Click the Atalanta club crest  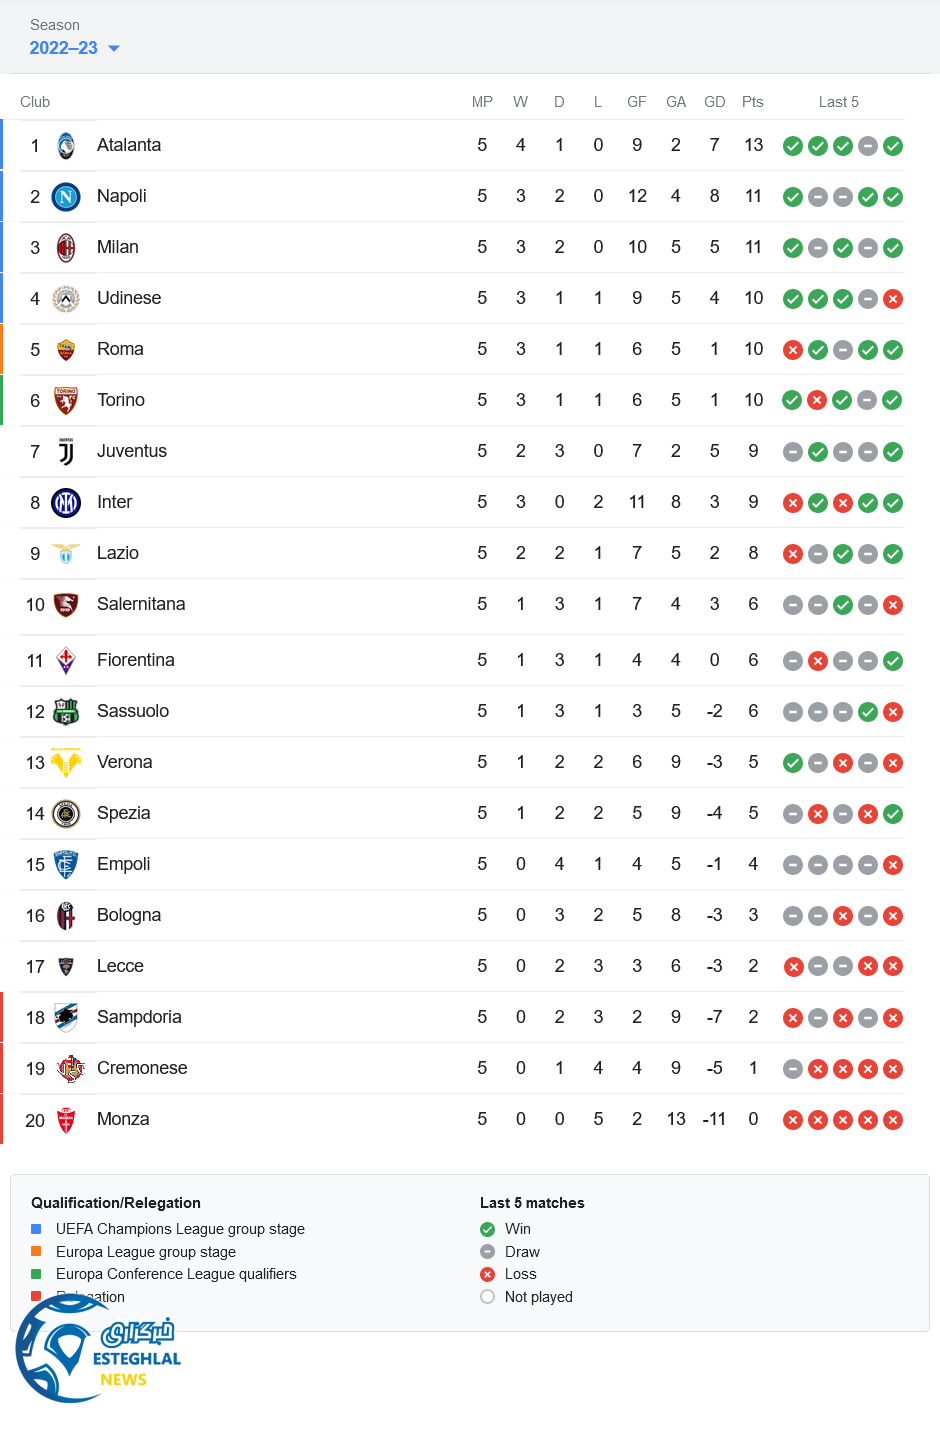(66, 146)
